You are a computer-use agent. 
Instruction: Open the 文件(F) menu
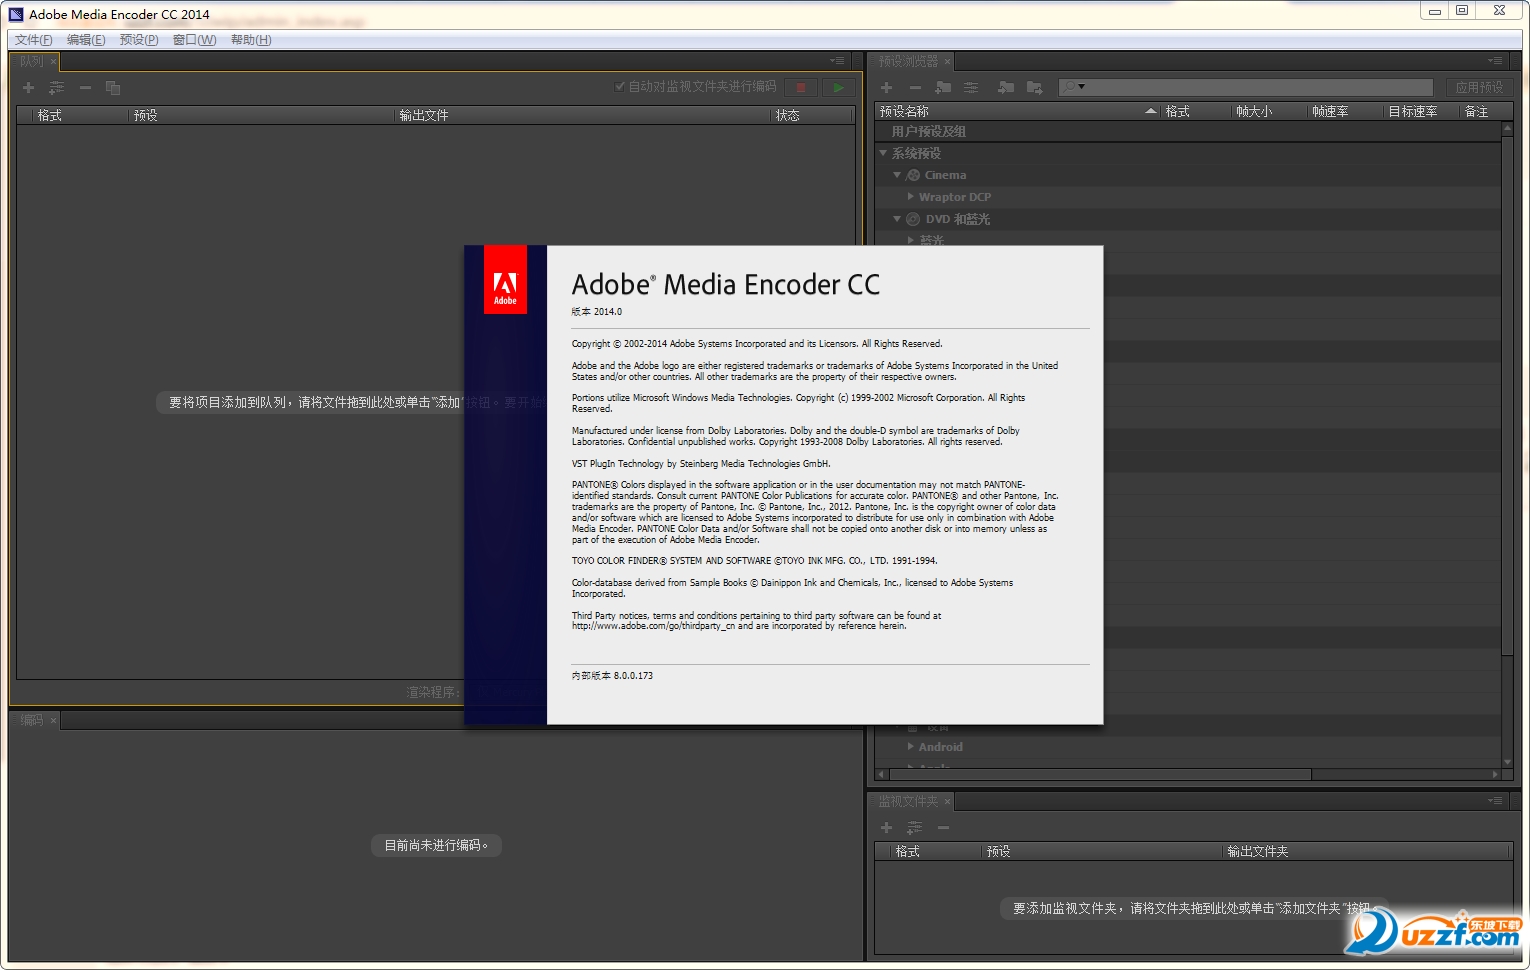33,40
